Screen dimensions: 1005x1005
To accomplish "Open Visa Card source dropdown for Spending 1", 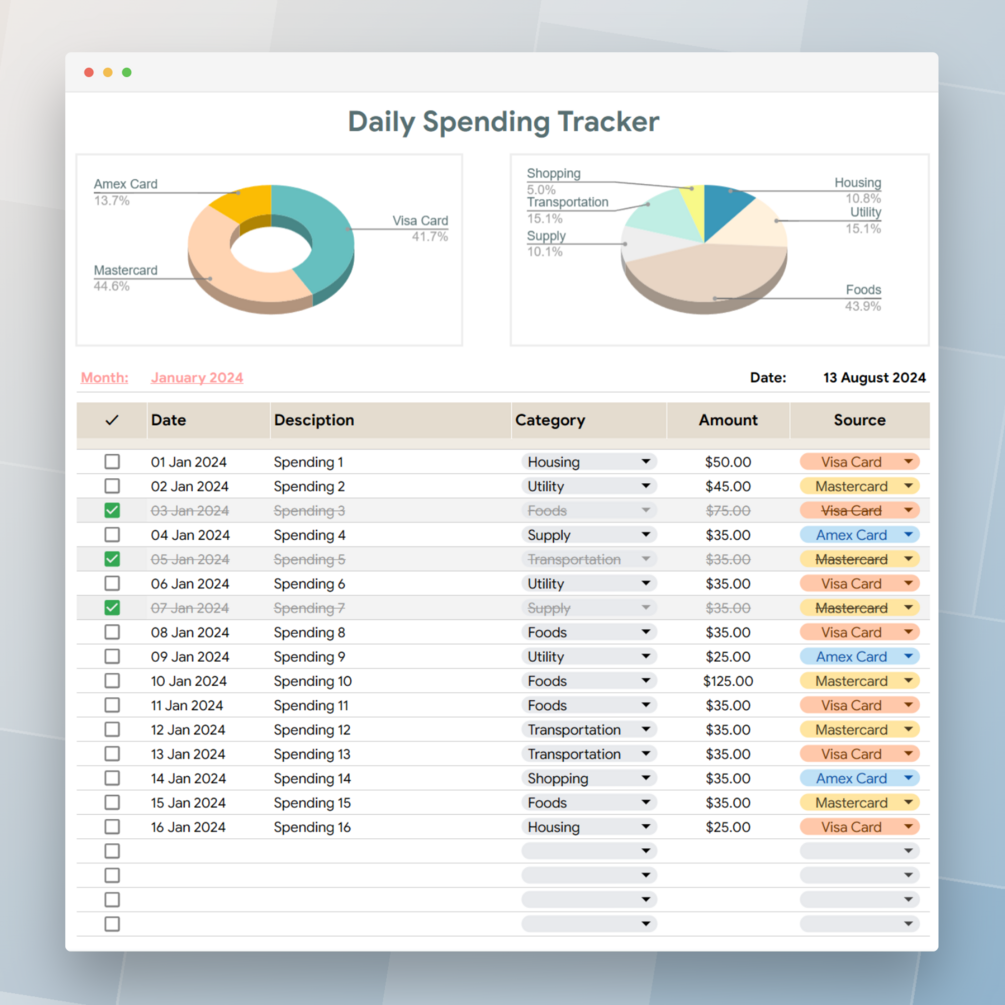I will (860, 461).
